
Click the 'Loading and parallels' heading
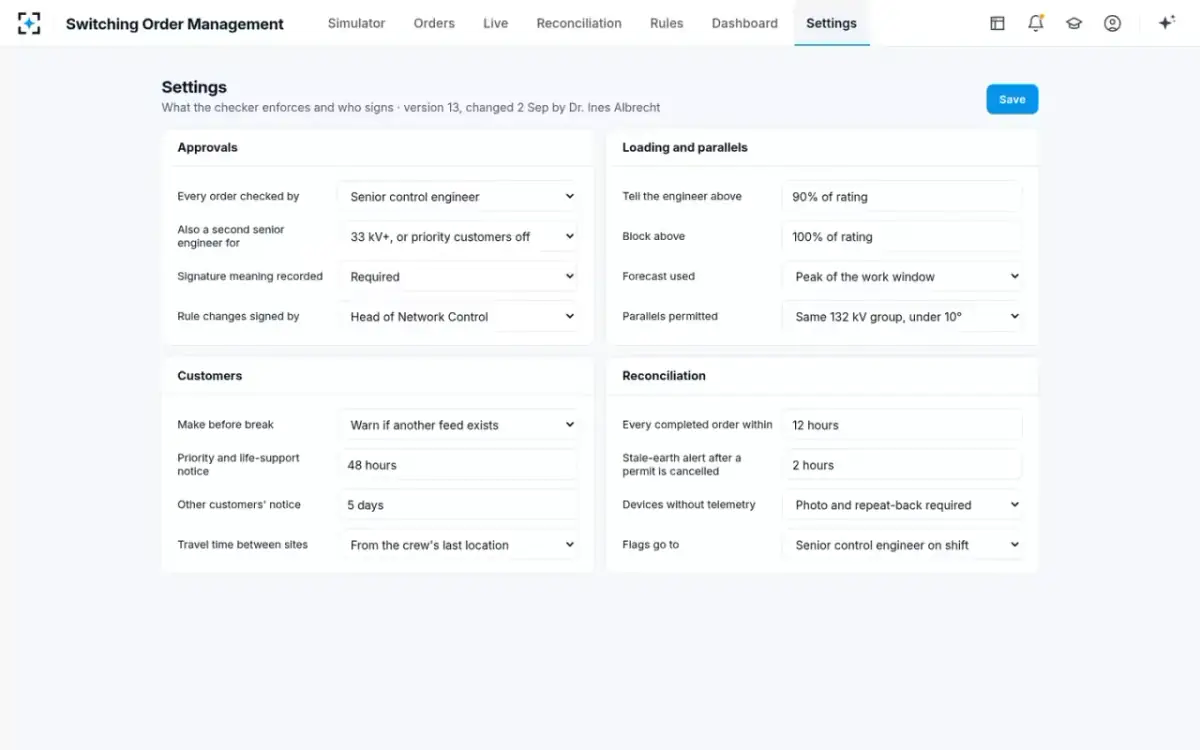coord(685,147)
